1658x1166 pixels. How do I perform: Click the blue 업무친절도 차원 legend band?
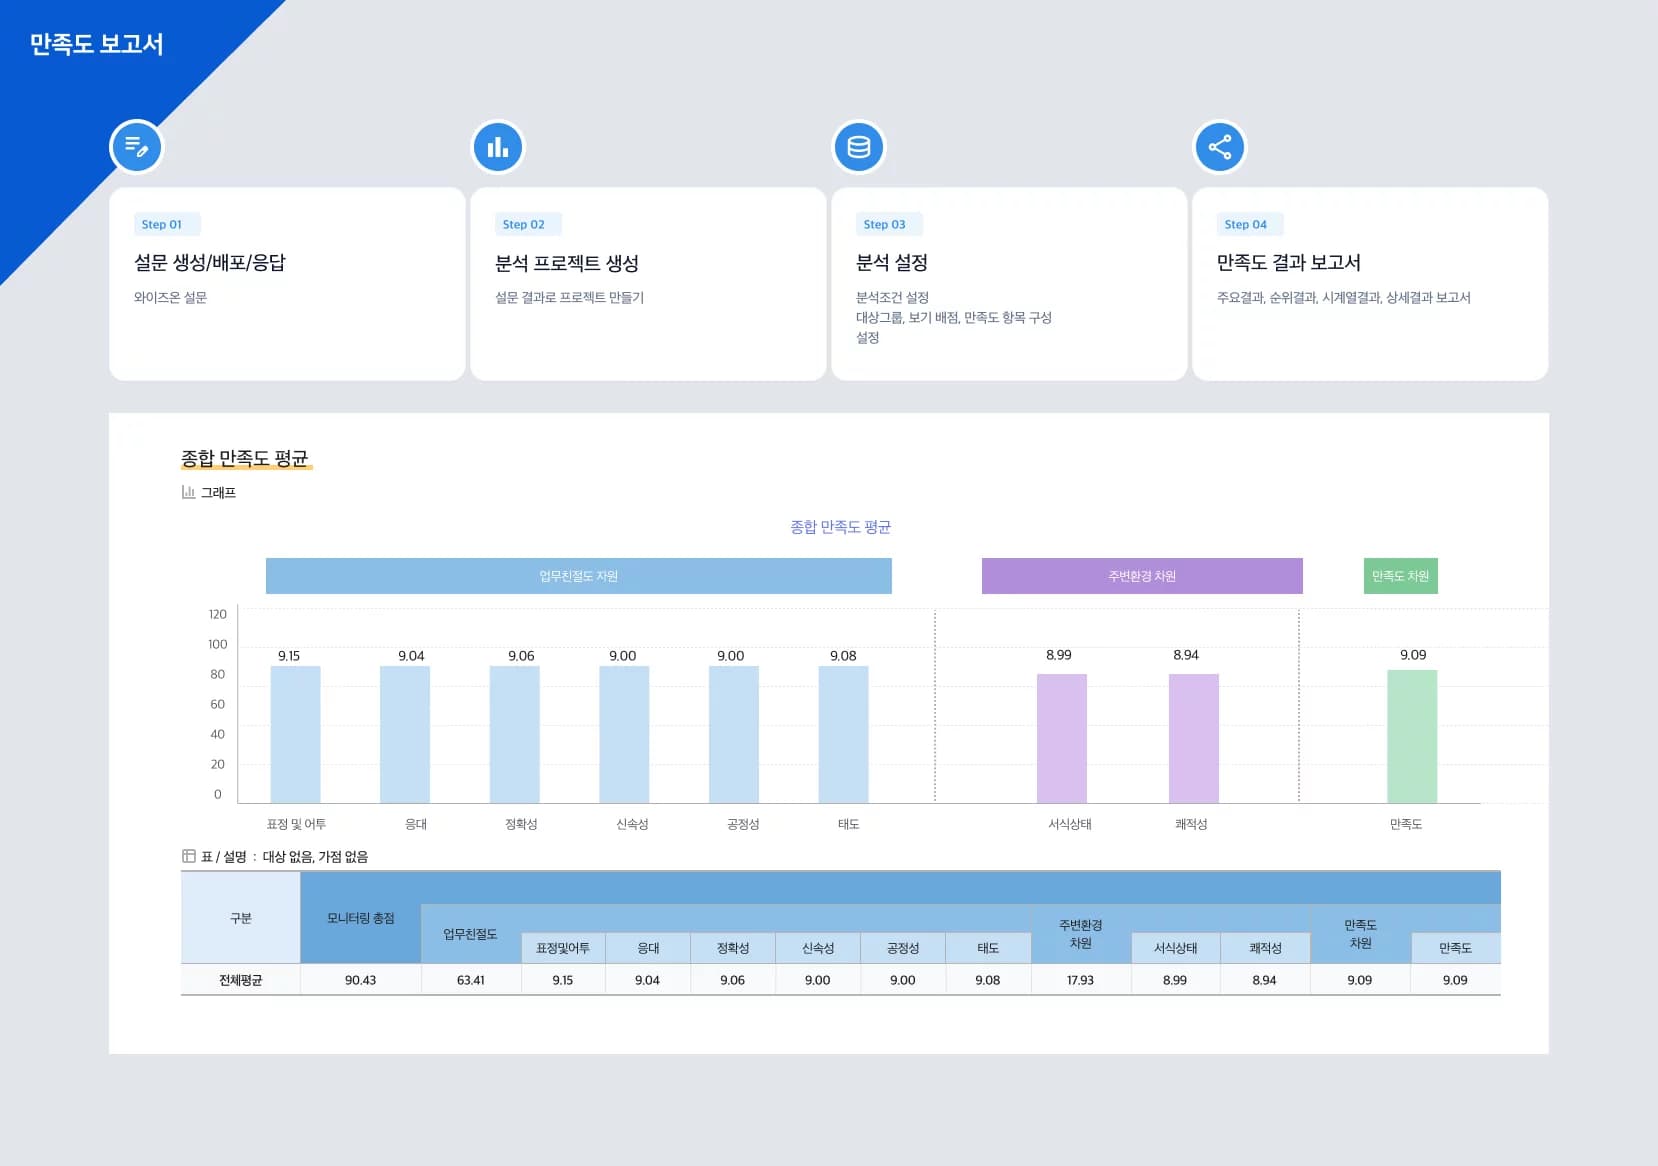tap(578, 576)
